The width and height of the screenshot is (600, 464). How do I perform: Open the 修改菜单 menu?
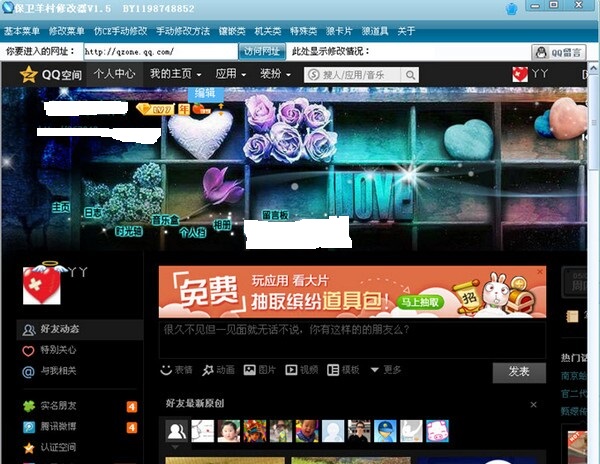click(67, 31)
